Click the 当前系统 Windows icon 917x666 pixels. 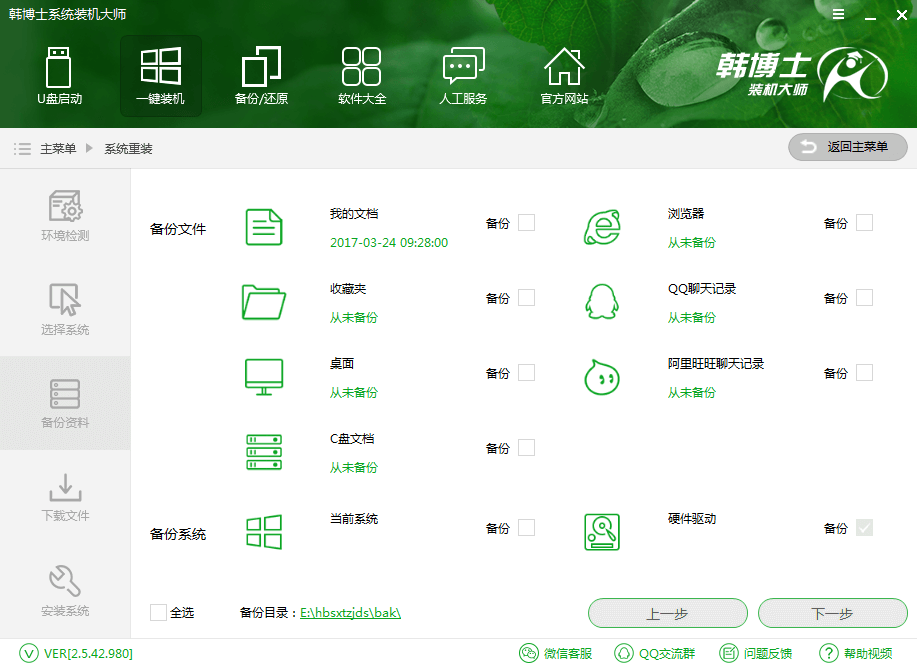click(x=264, y=532)
